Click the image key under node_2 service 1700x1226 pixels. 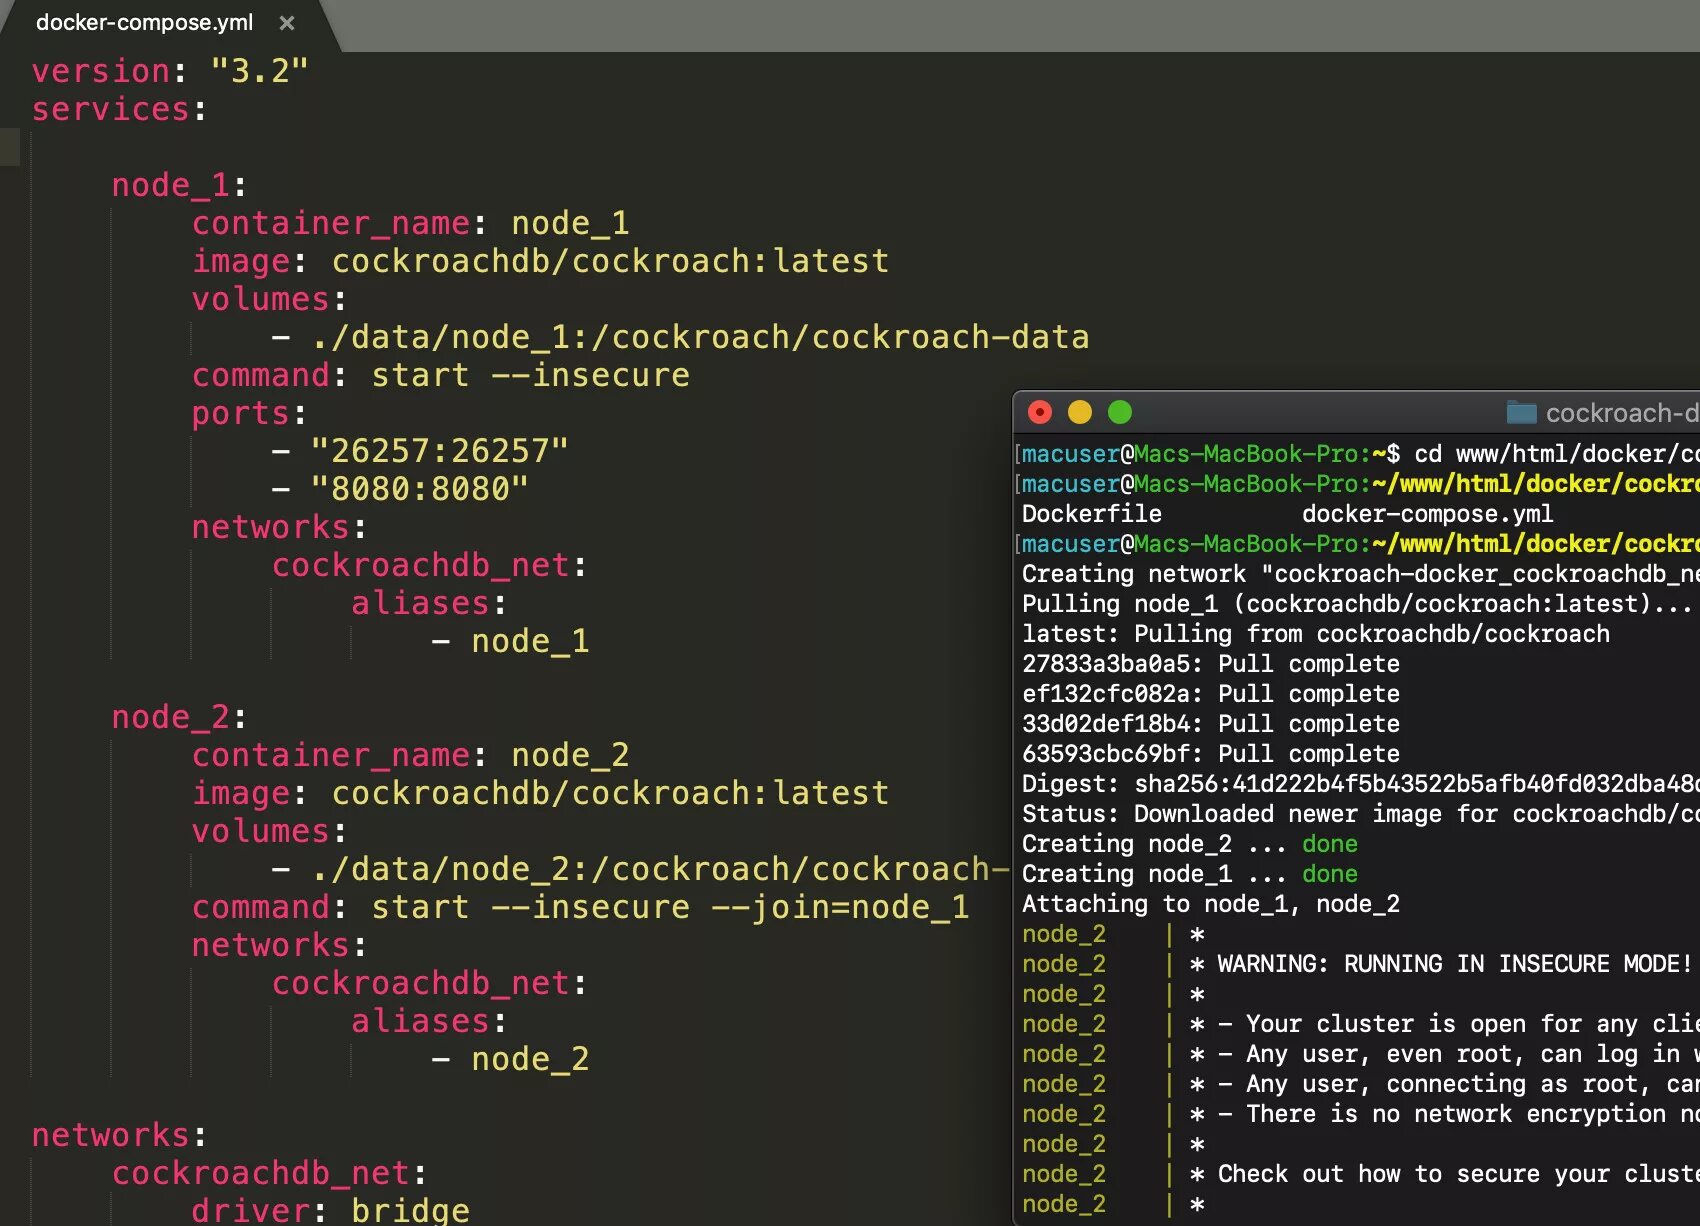pos(241,793)
